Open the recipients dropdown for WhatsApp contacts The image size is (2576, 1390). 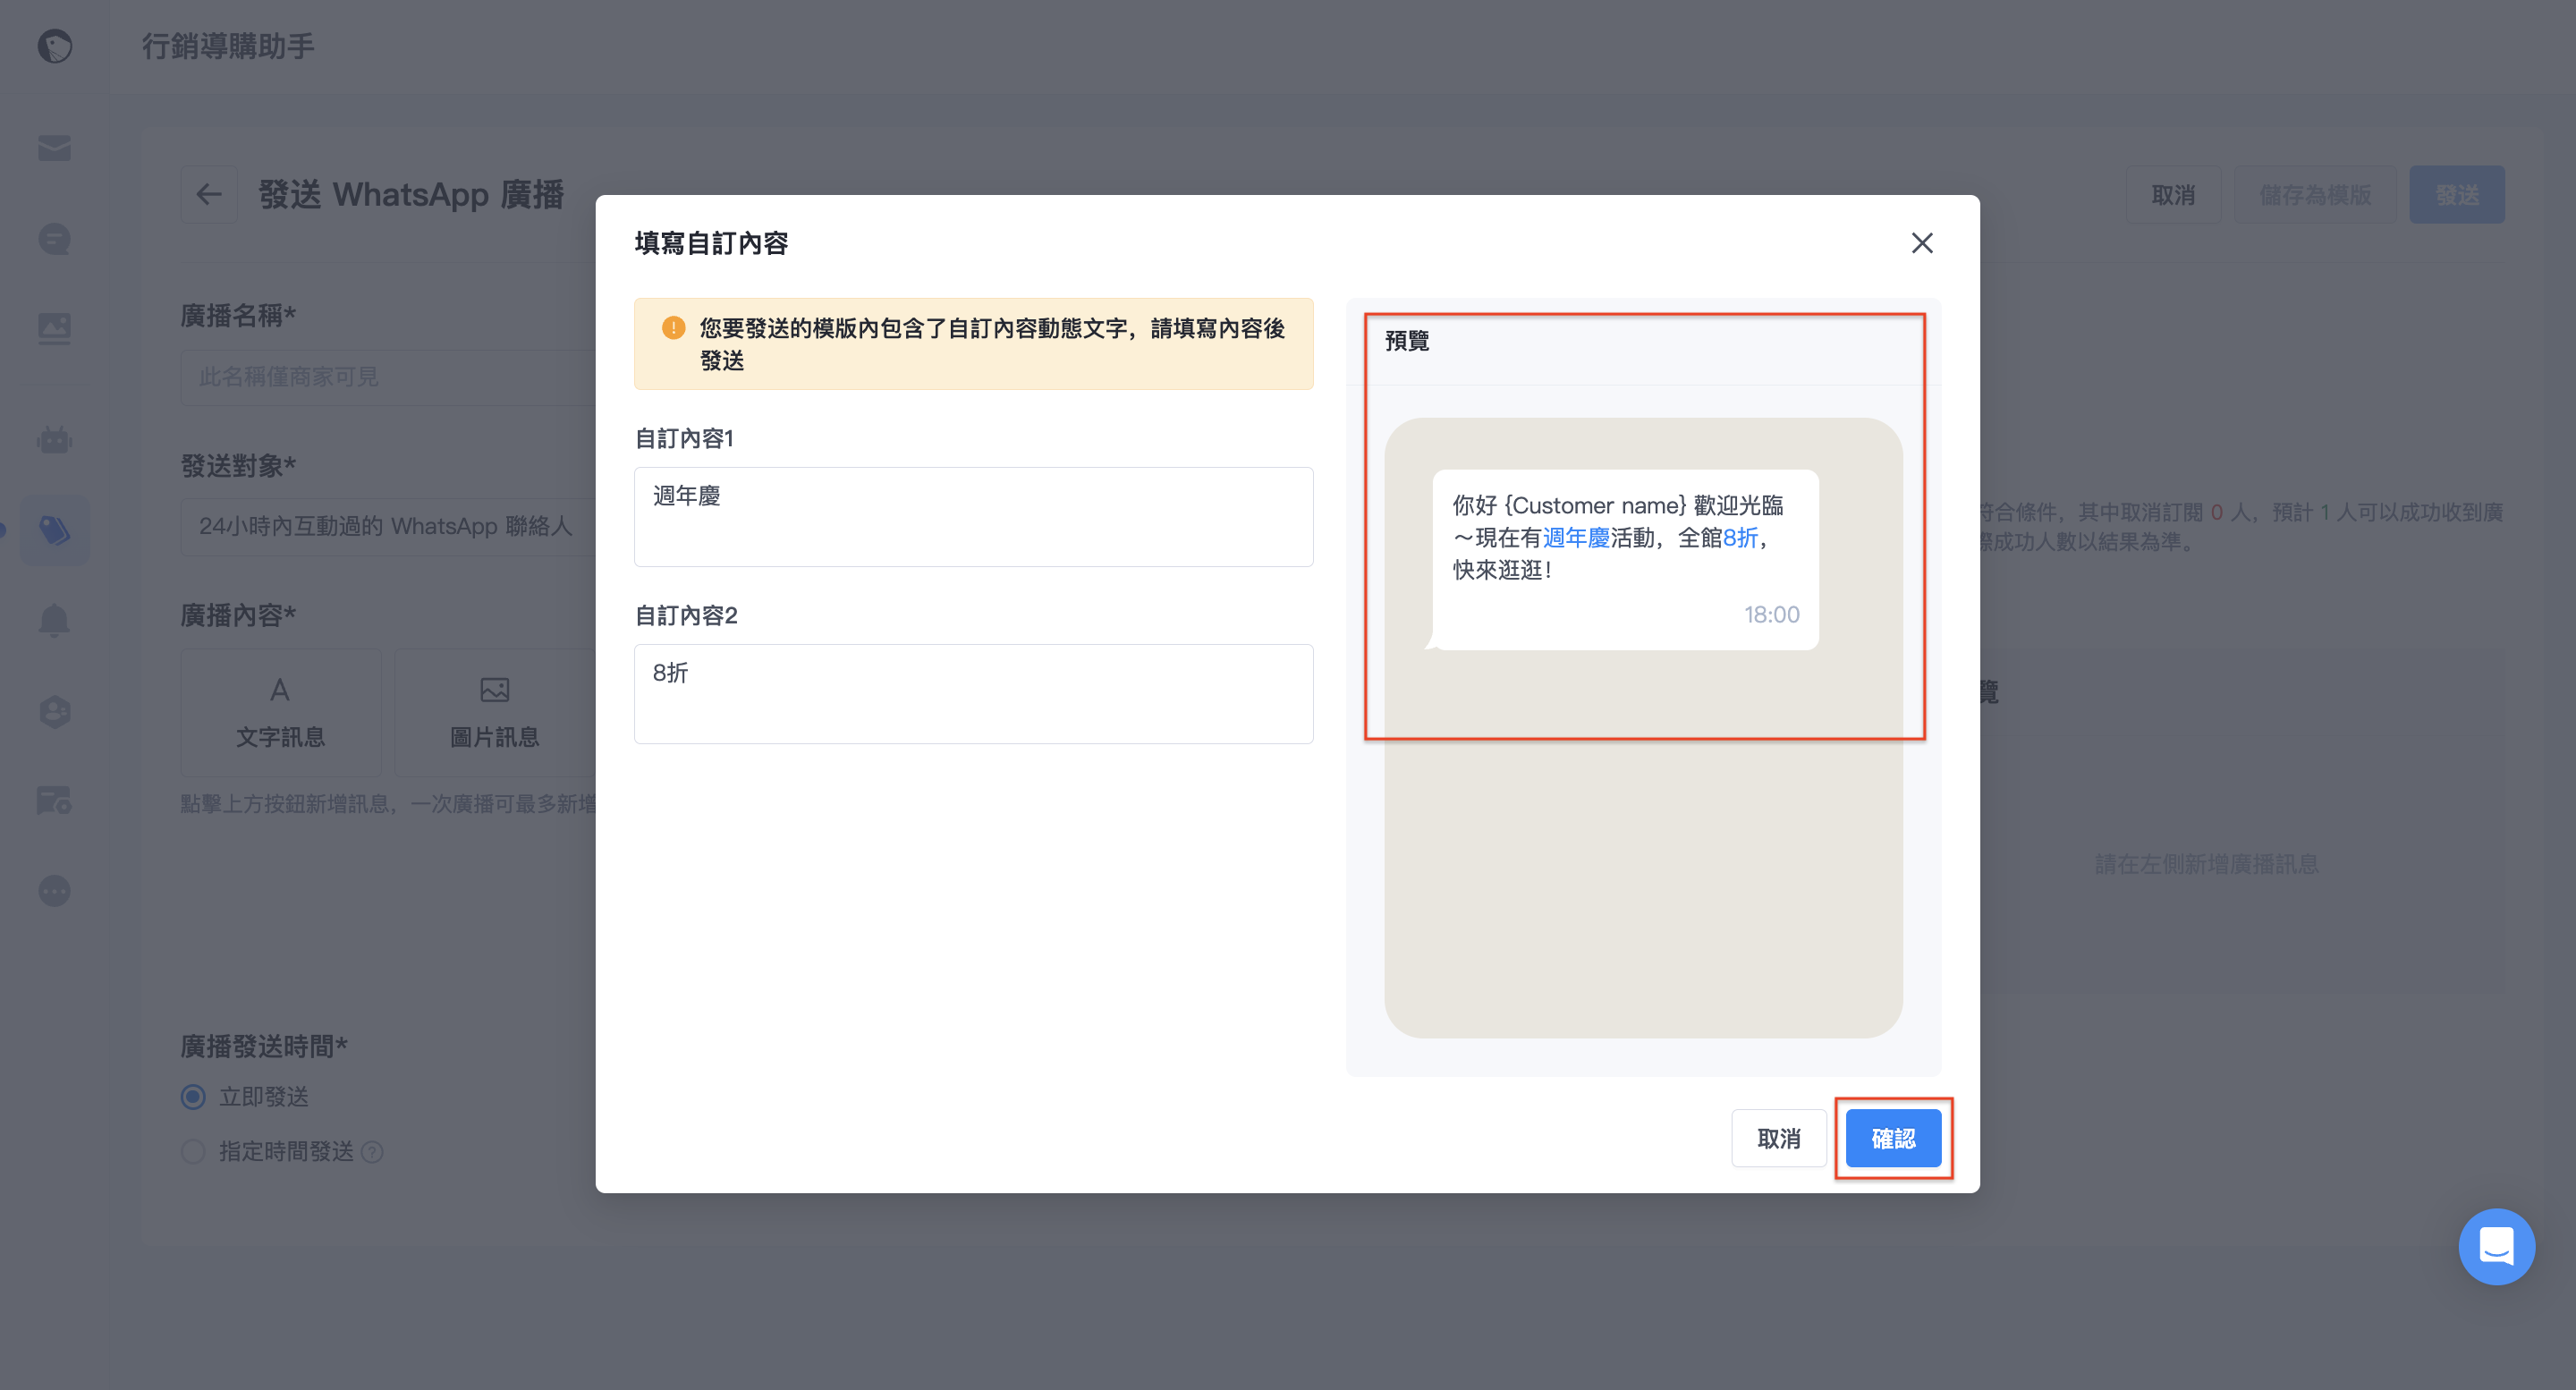click(389, 526)
